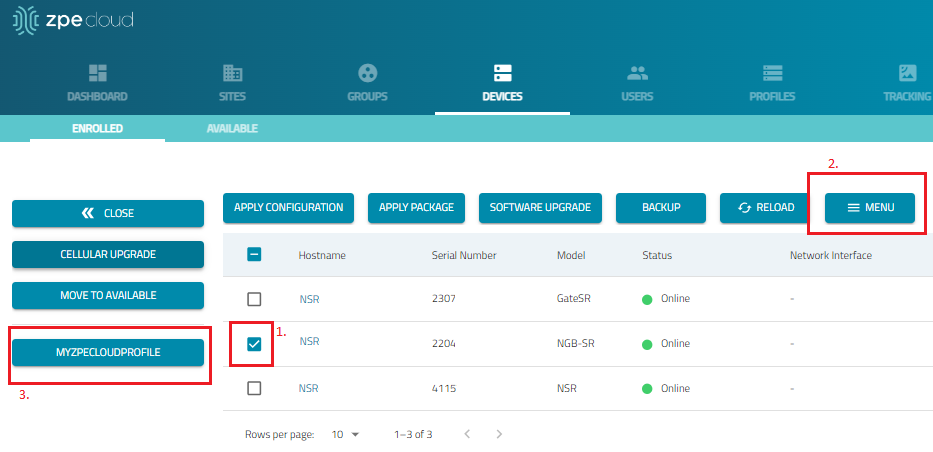Check the serial 4115 row checkbox

[x=254, y=388]
